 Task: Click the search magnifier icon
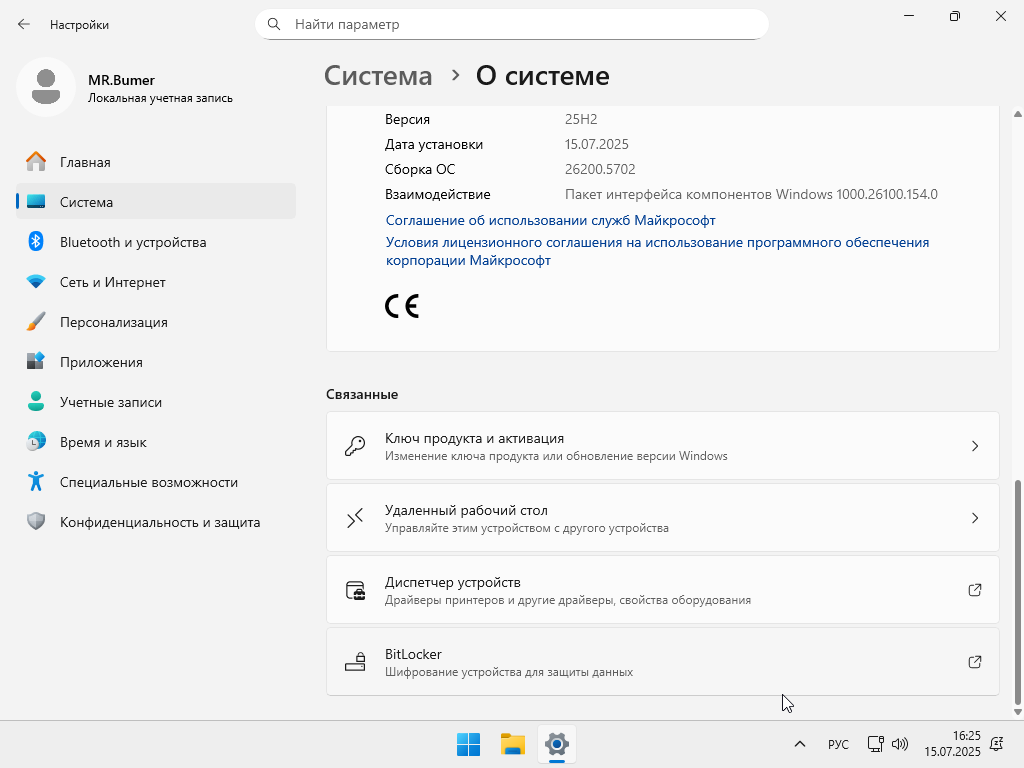(274, 24)
